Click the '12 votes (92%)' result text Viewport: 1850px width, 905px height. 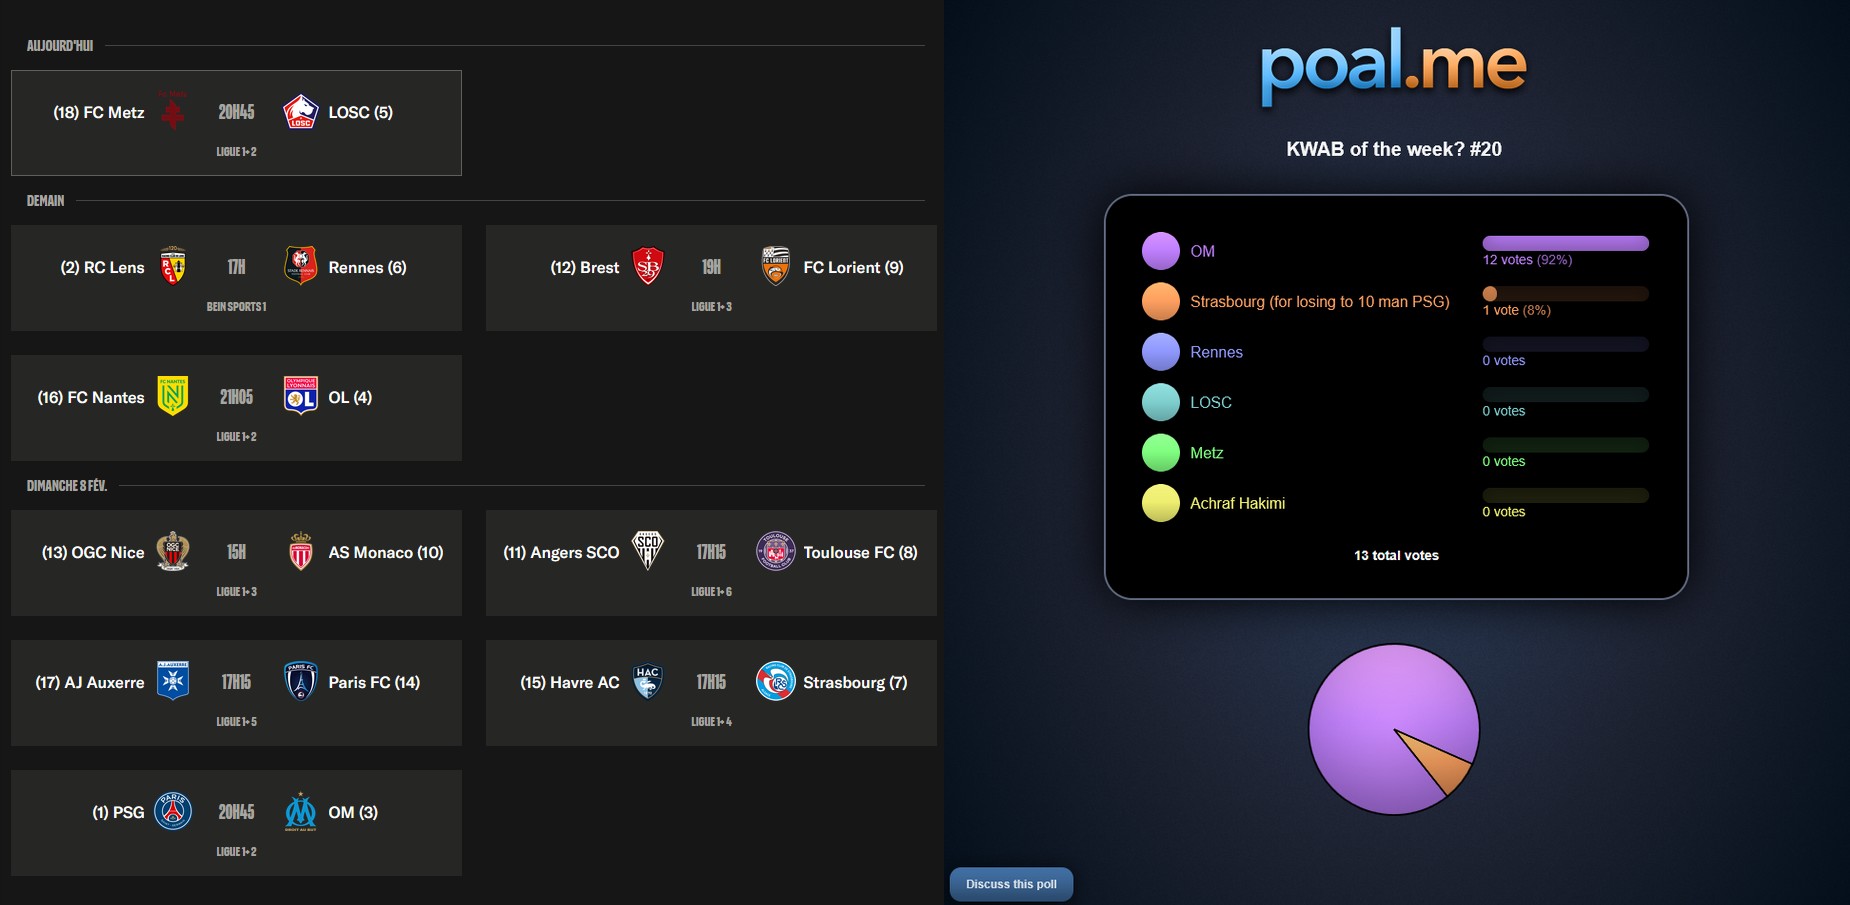tap(1527, 260)
